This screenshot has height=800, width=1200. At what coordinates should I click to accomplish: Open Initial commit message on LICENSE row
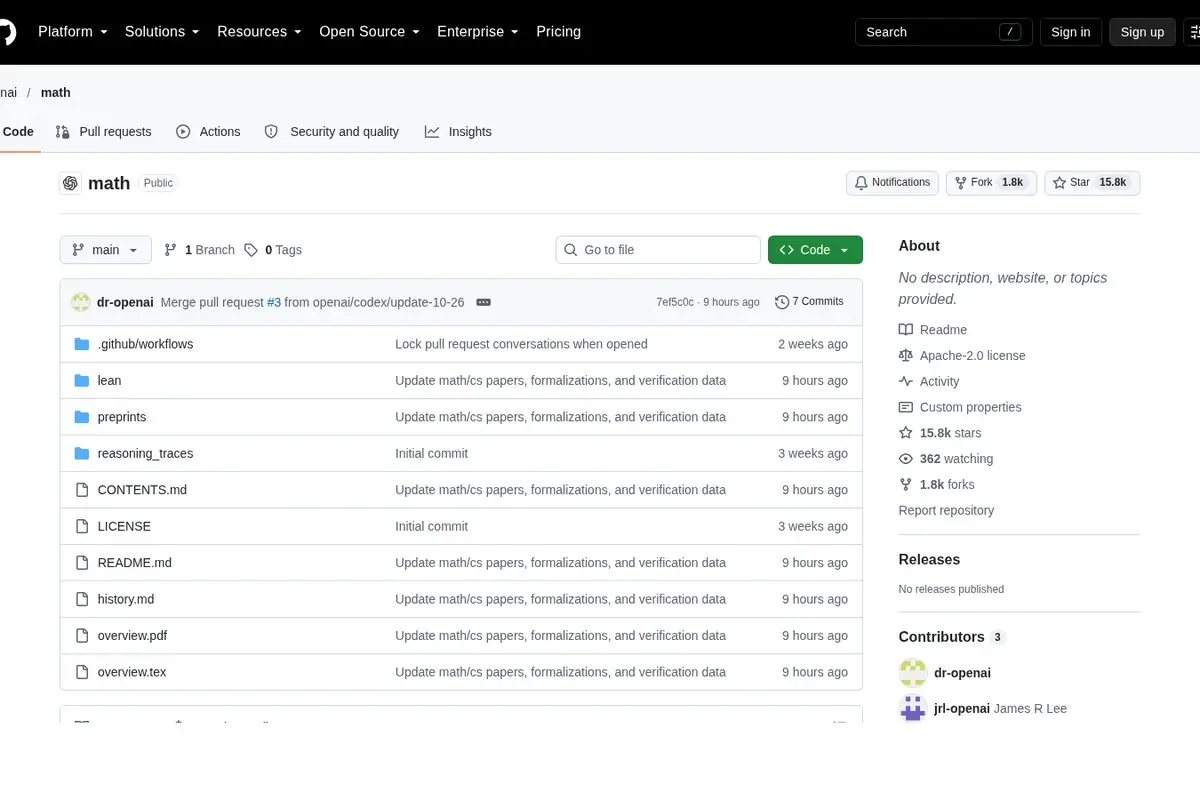(x=431, y=527)
